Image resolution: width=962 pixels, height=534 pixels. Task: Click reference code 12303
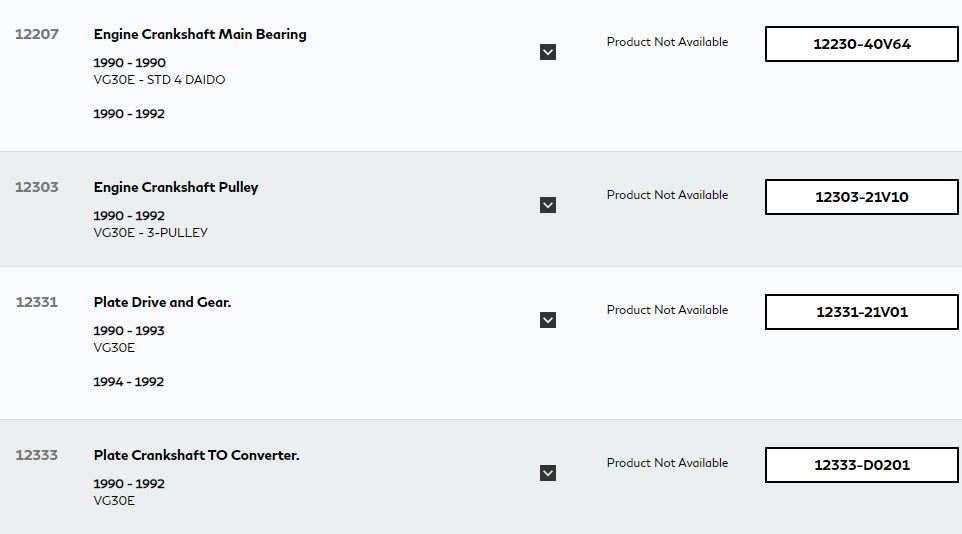37,187
